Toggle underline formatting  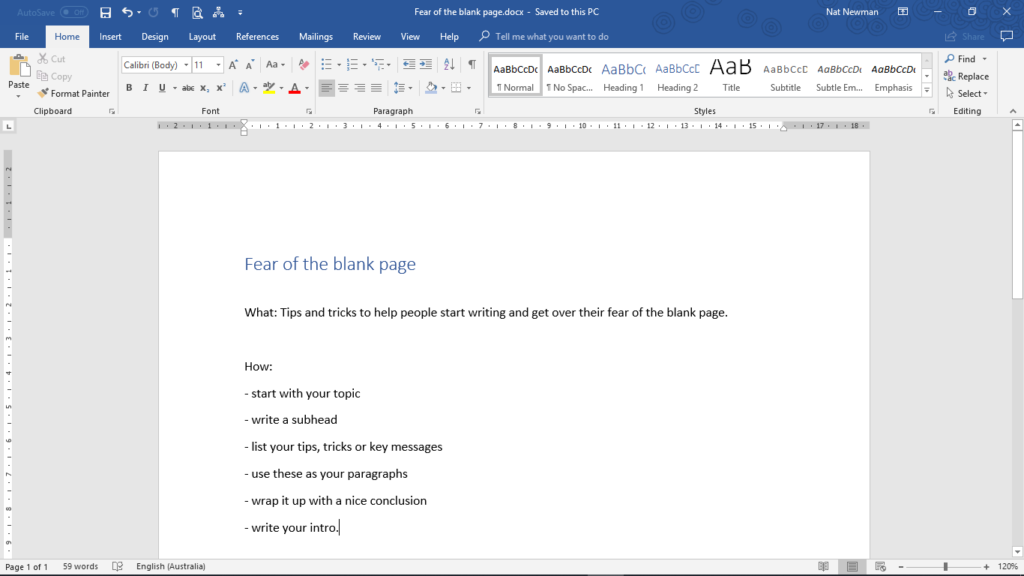click(159, 88)
